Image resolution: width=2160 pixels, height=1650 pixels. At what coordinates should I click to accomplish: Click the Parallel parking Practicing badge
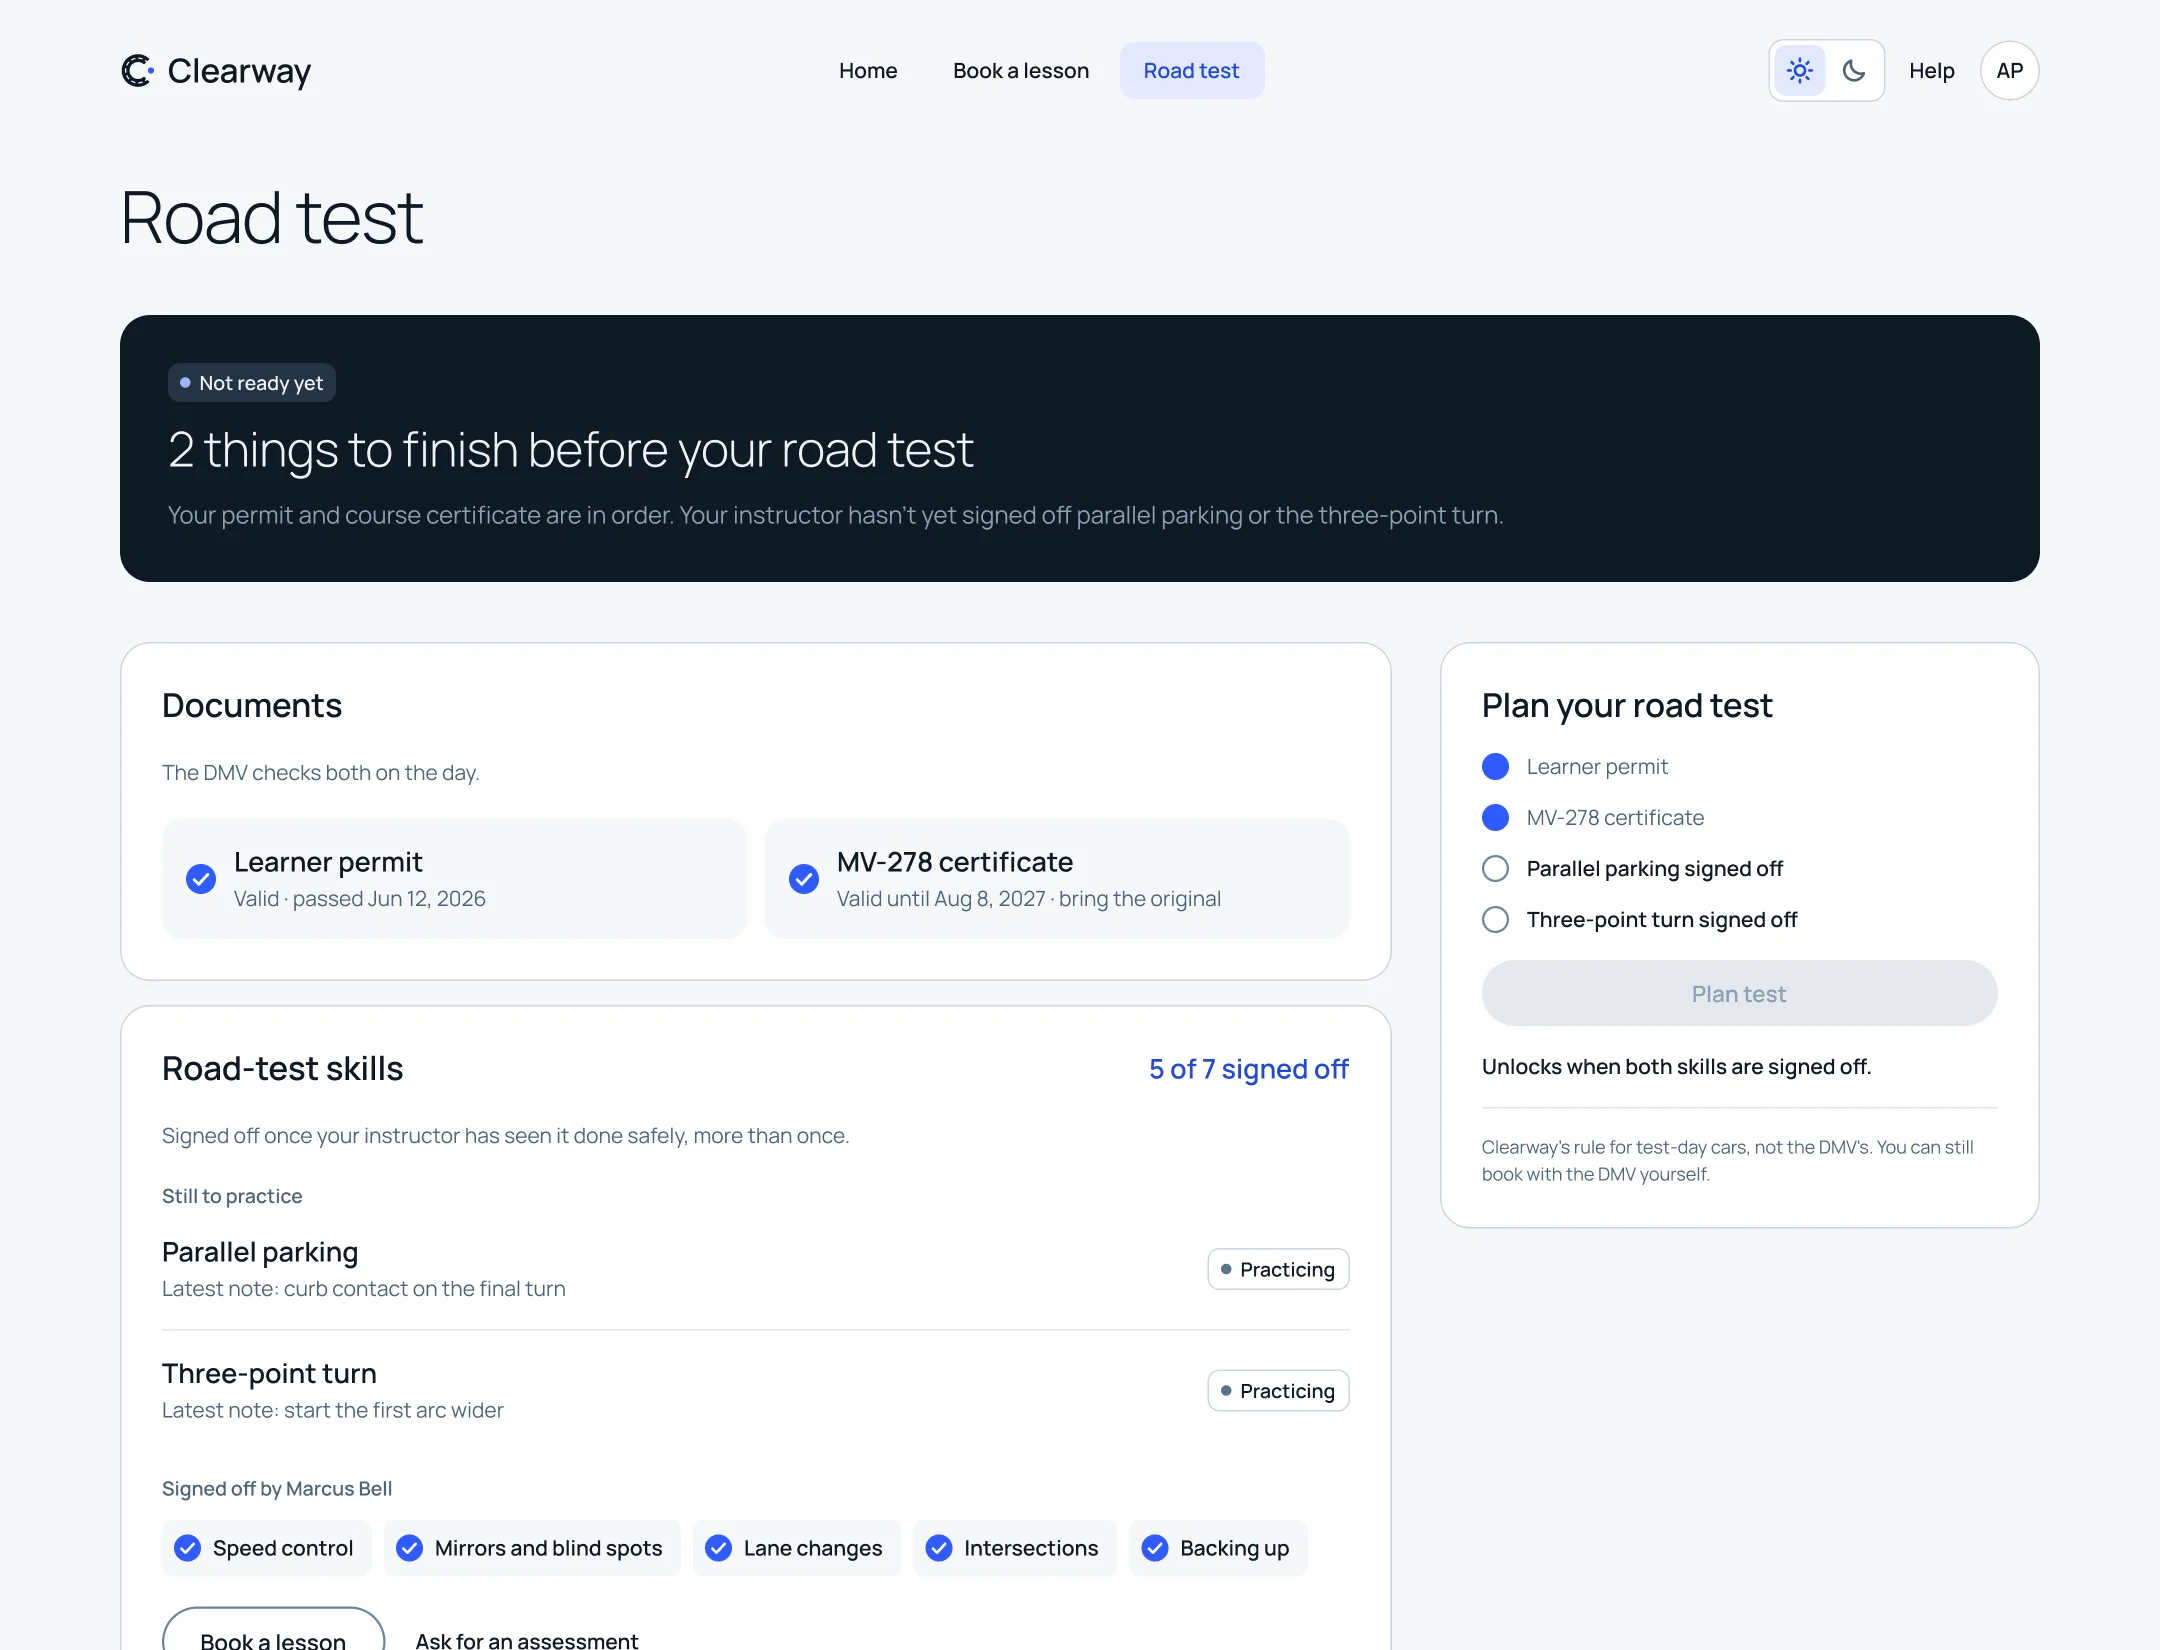tap(1278, 1270)
